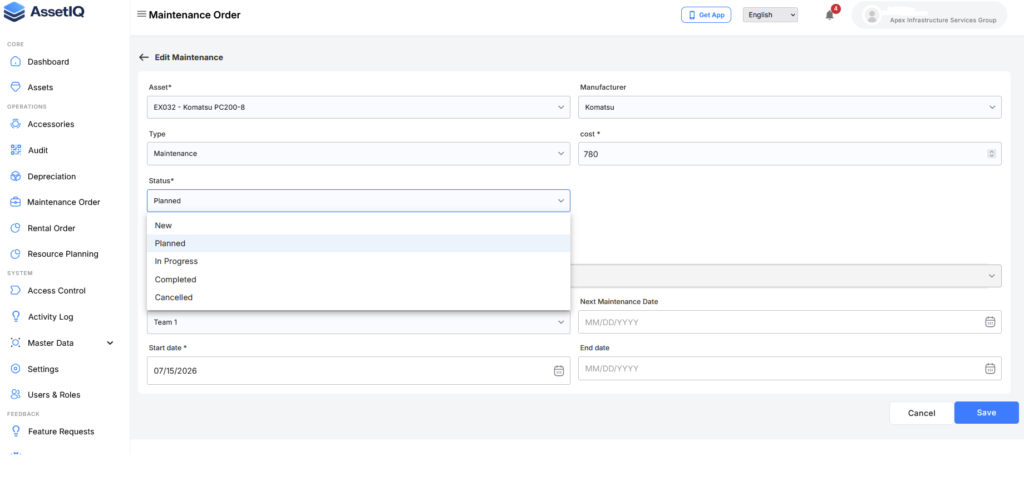Open the Access Control sidebar link
This screenshot has height=485, width=1024.
pyautogui.click(x=57, y=291)
